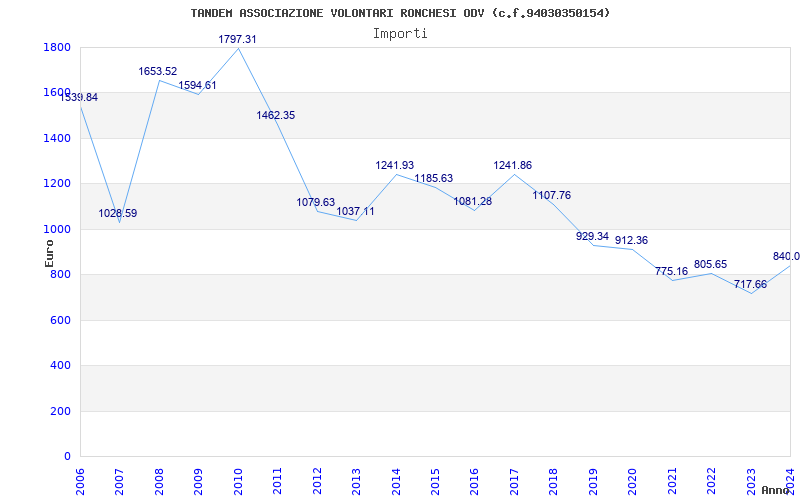The height and width of the screenshot is (500, 800).
Task: Click the x-axis year 2010
Action: [237, 482]
